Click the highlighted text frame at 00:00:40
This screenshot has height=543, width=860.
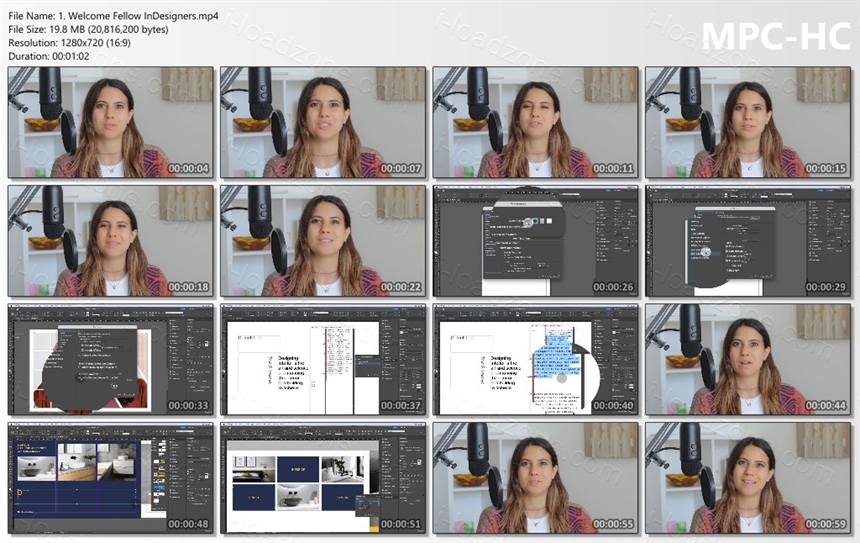click(x=535, y=360)
